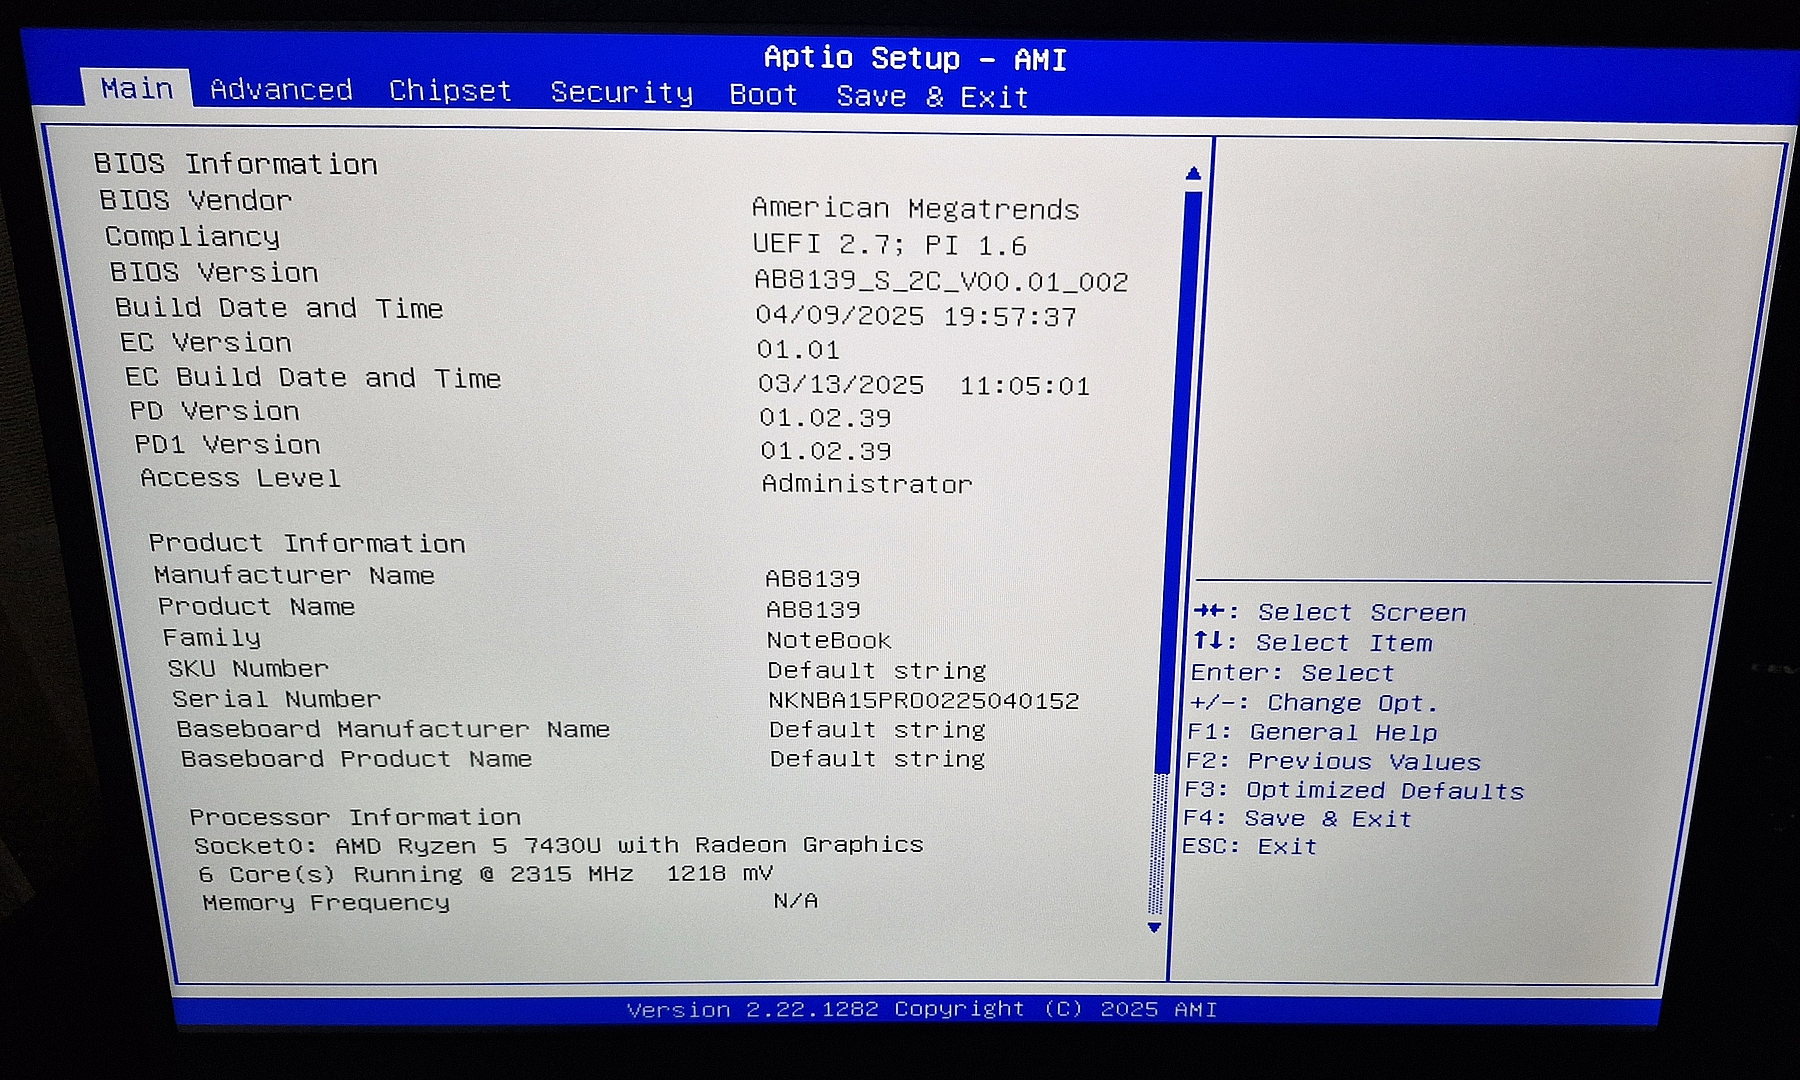Click the 'F3: Optimized Defaults' hint
Viewport: 1800px width, 1080px height.
pos(1354,790)
